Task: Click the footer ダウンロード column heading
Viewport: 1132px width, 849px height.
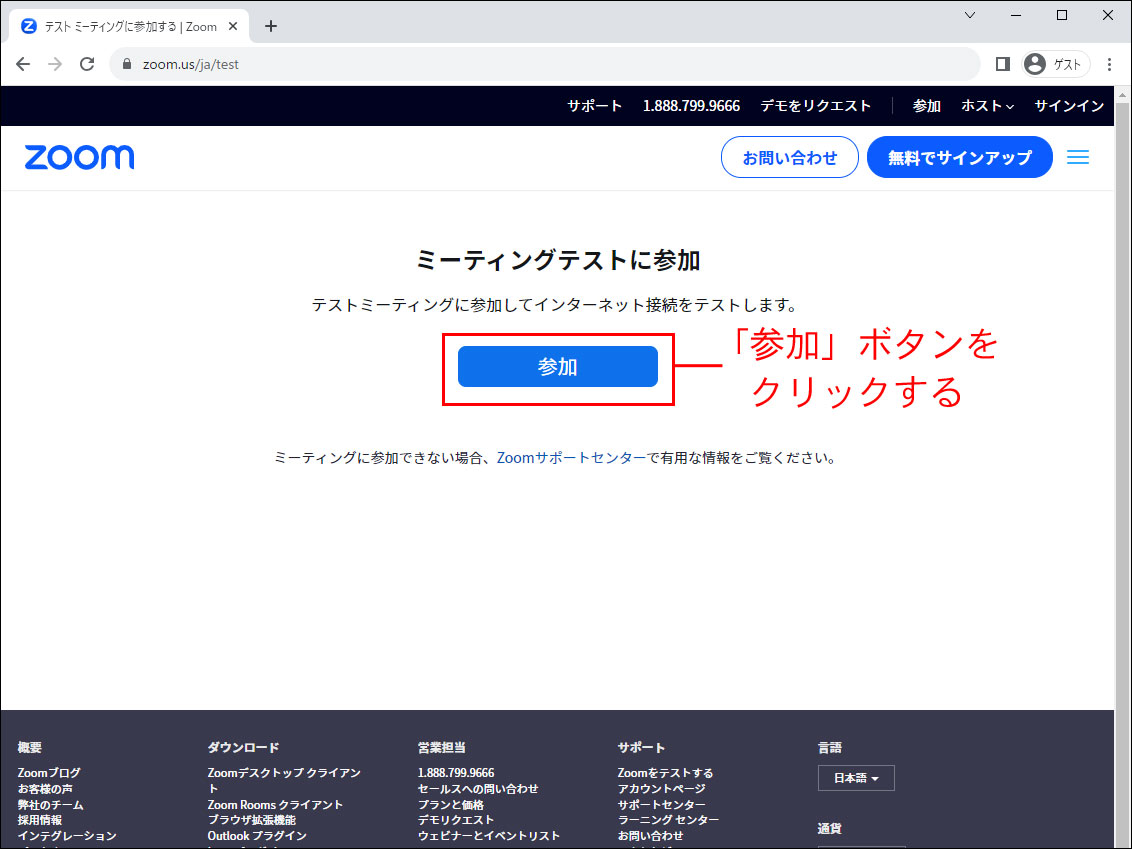Action: (243, 748)
